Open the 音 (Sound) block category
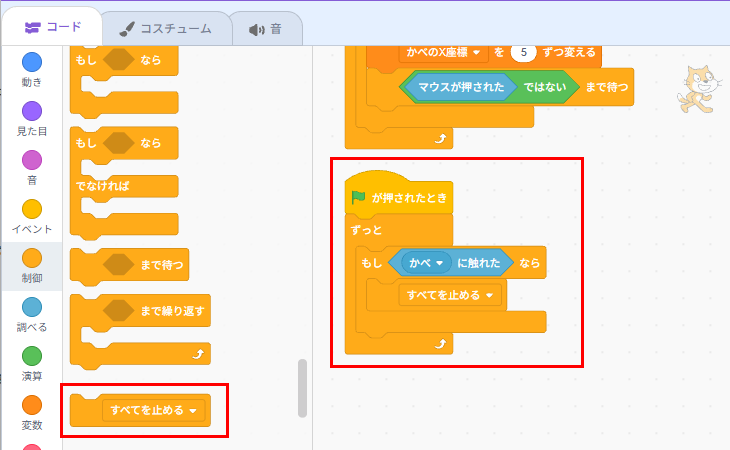The width and height of the screenshot is (730, 450). coord(31,160)
